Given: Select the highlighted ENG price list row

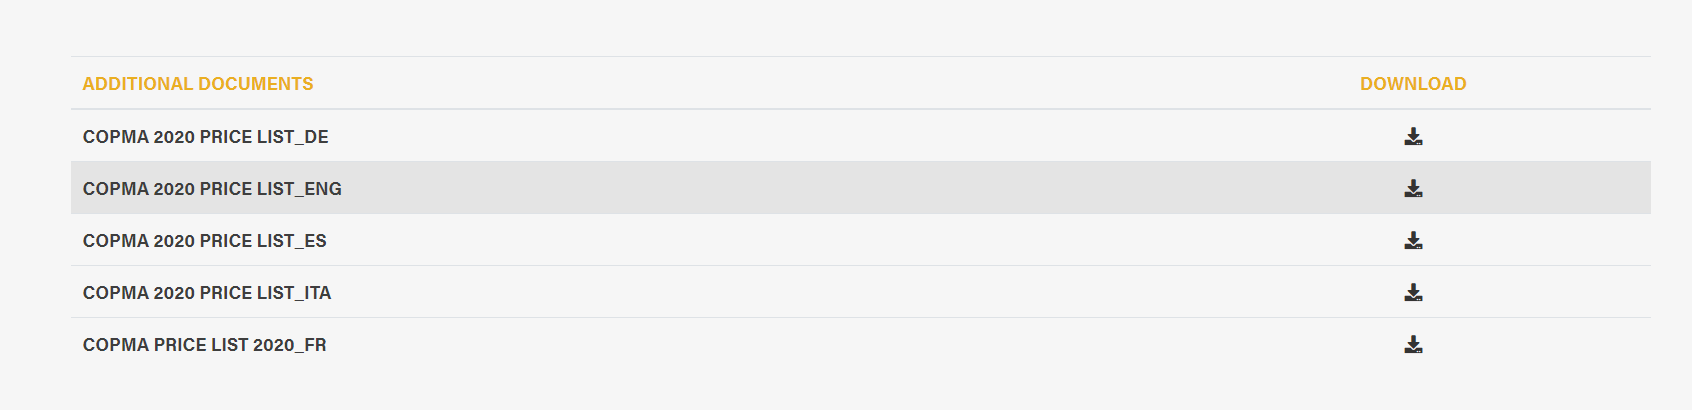Looking at the screenshot, I should (x=861, y=188).
